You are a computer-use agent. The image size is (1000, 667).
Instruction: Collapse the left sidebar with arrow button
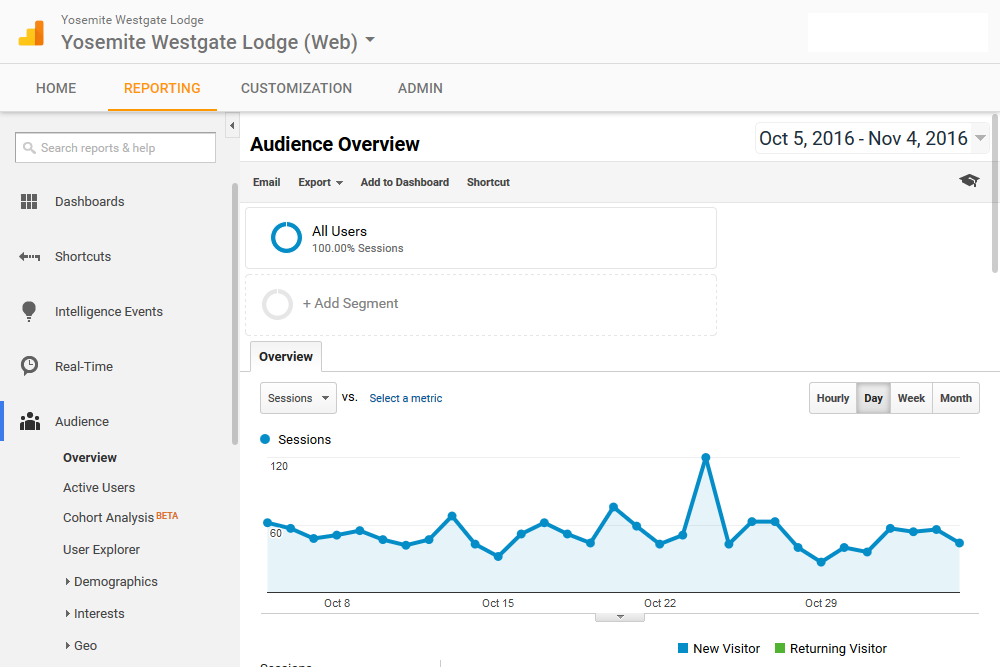[232, 126]
